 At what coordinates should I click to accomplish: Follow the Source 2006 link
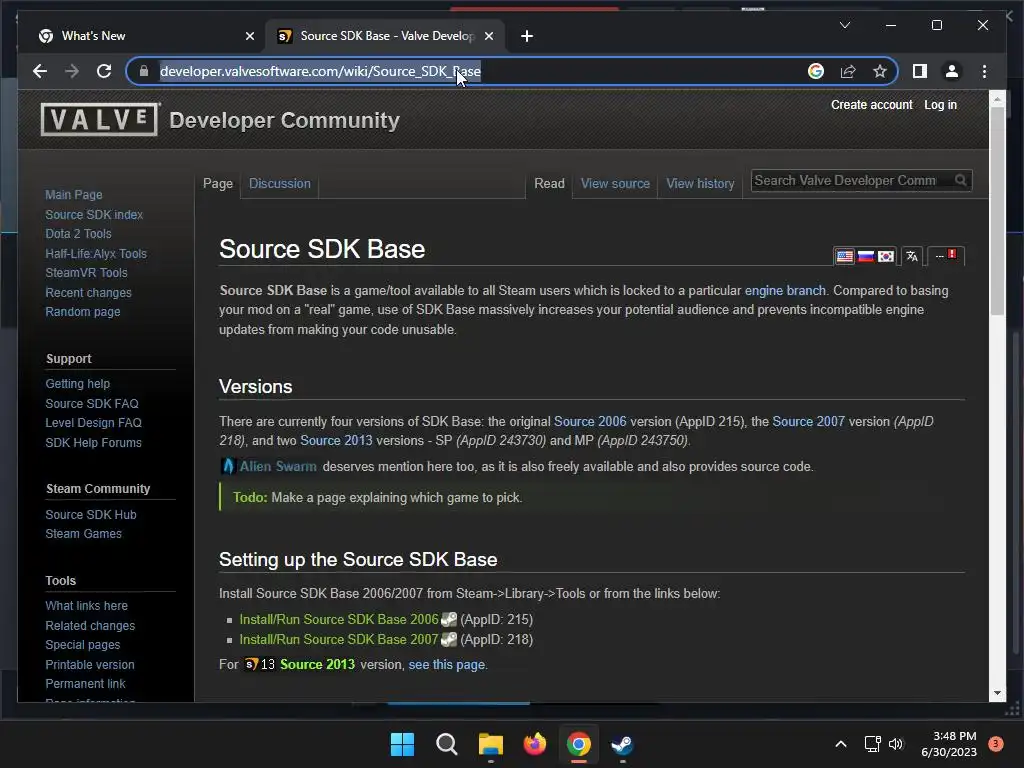click(590, 421)
